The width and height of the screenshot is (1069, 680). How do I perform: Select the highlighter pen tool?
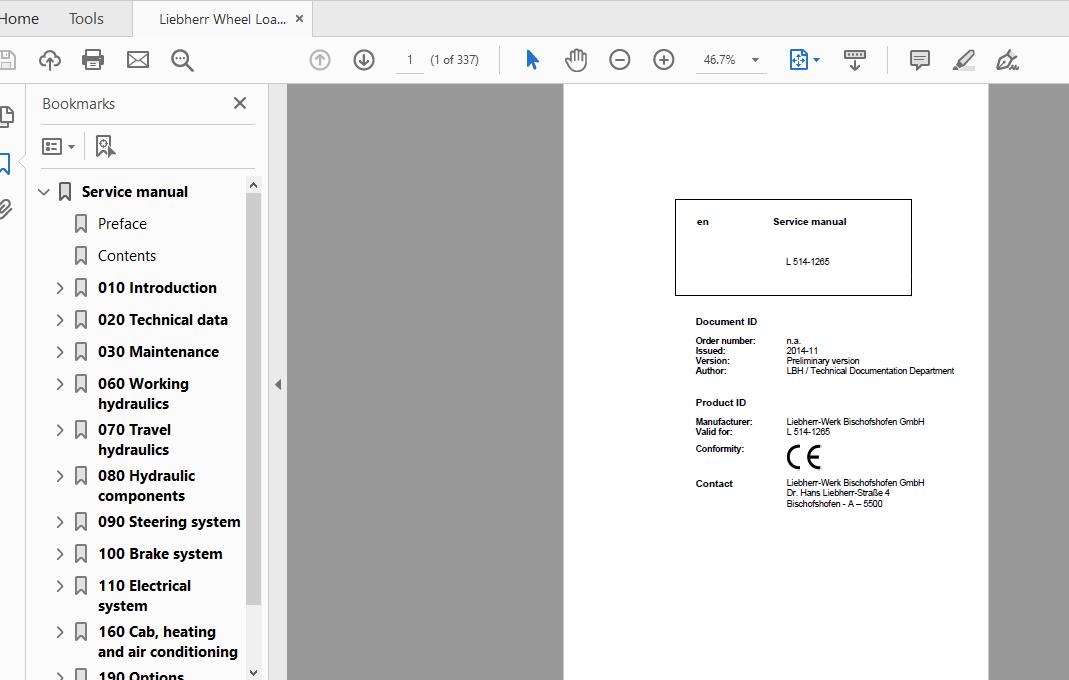(963, 60)
